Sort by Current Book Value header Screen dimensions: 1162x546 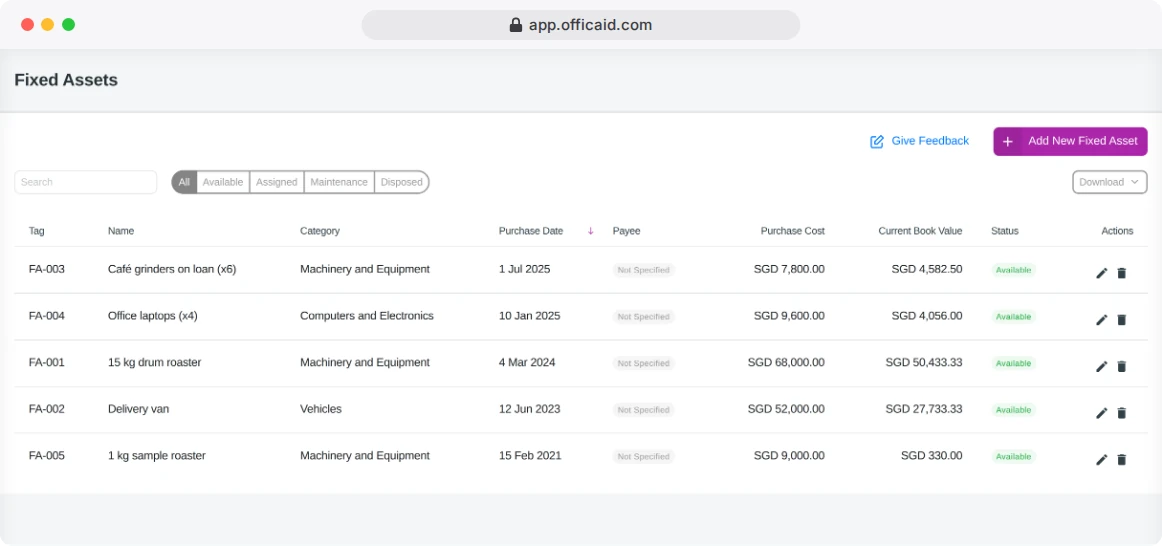coord(920,231)
